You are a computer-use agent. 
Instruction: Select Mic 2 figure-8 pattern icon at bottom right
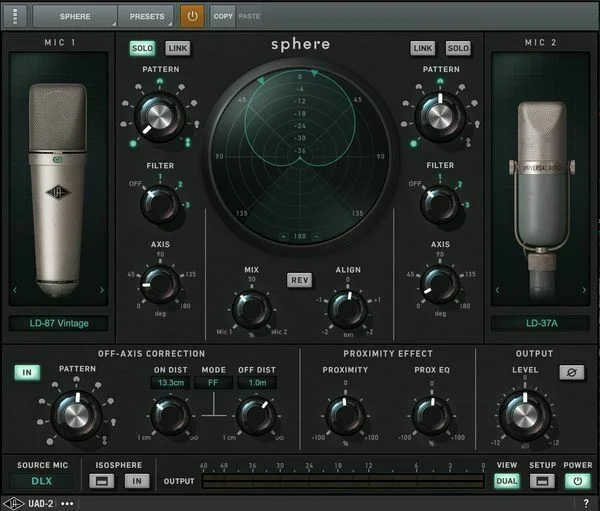click(x=468, y=142)
